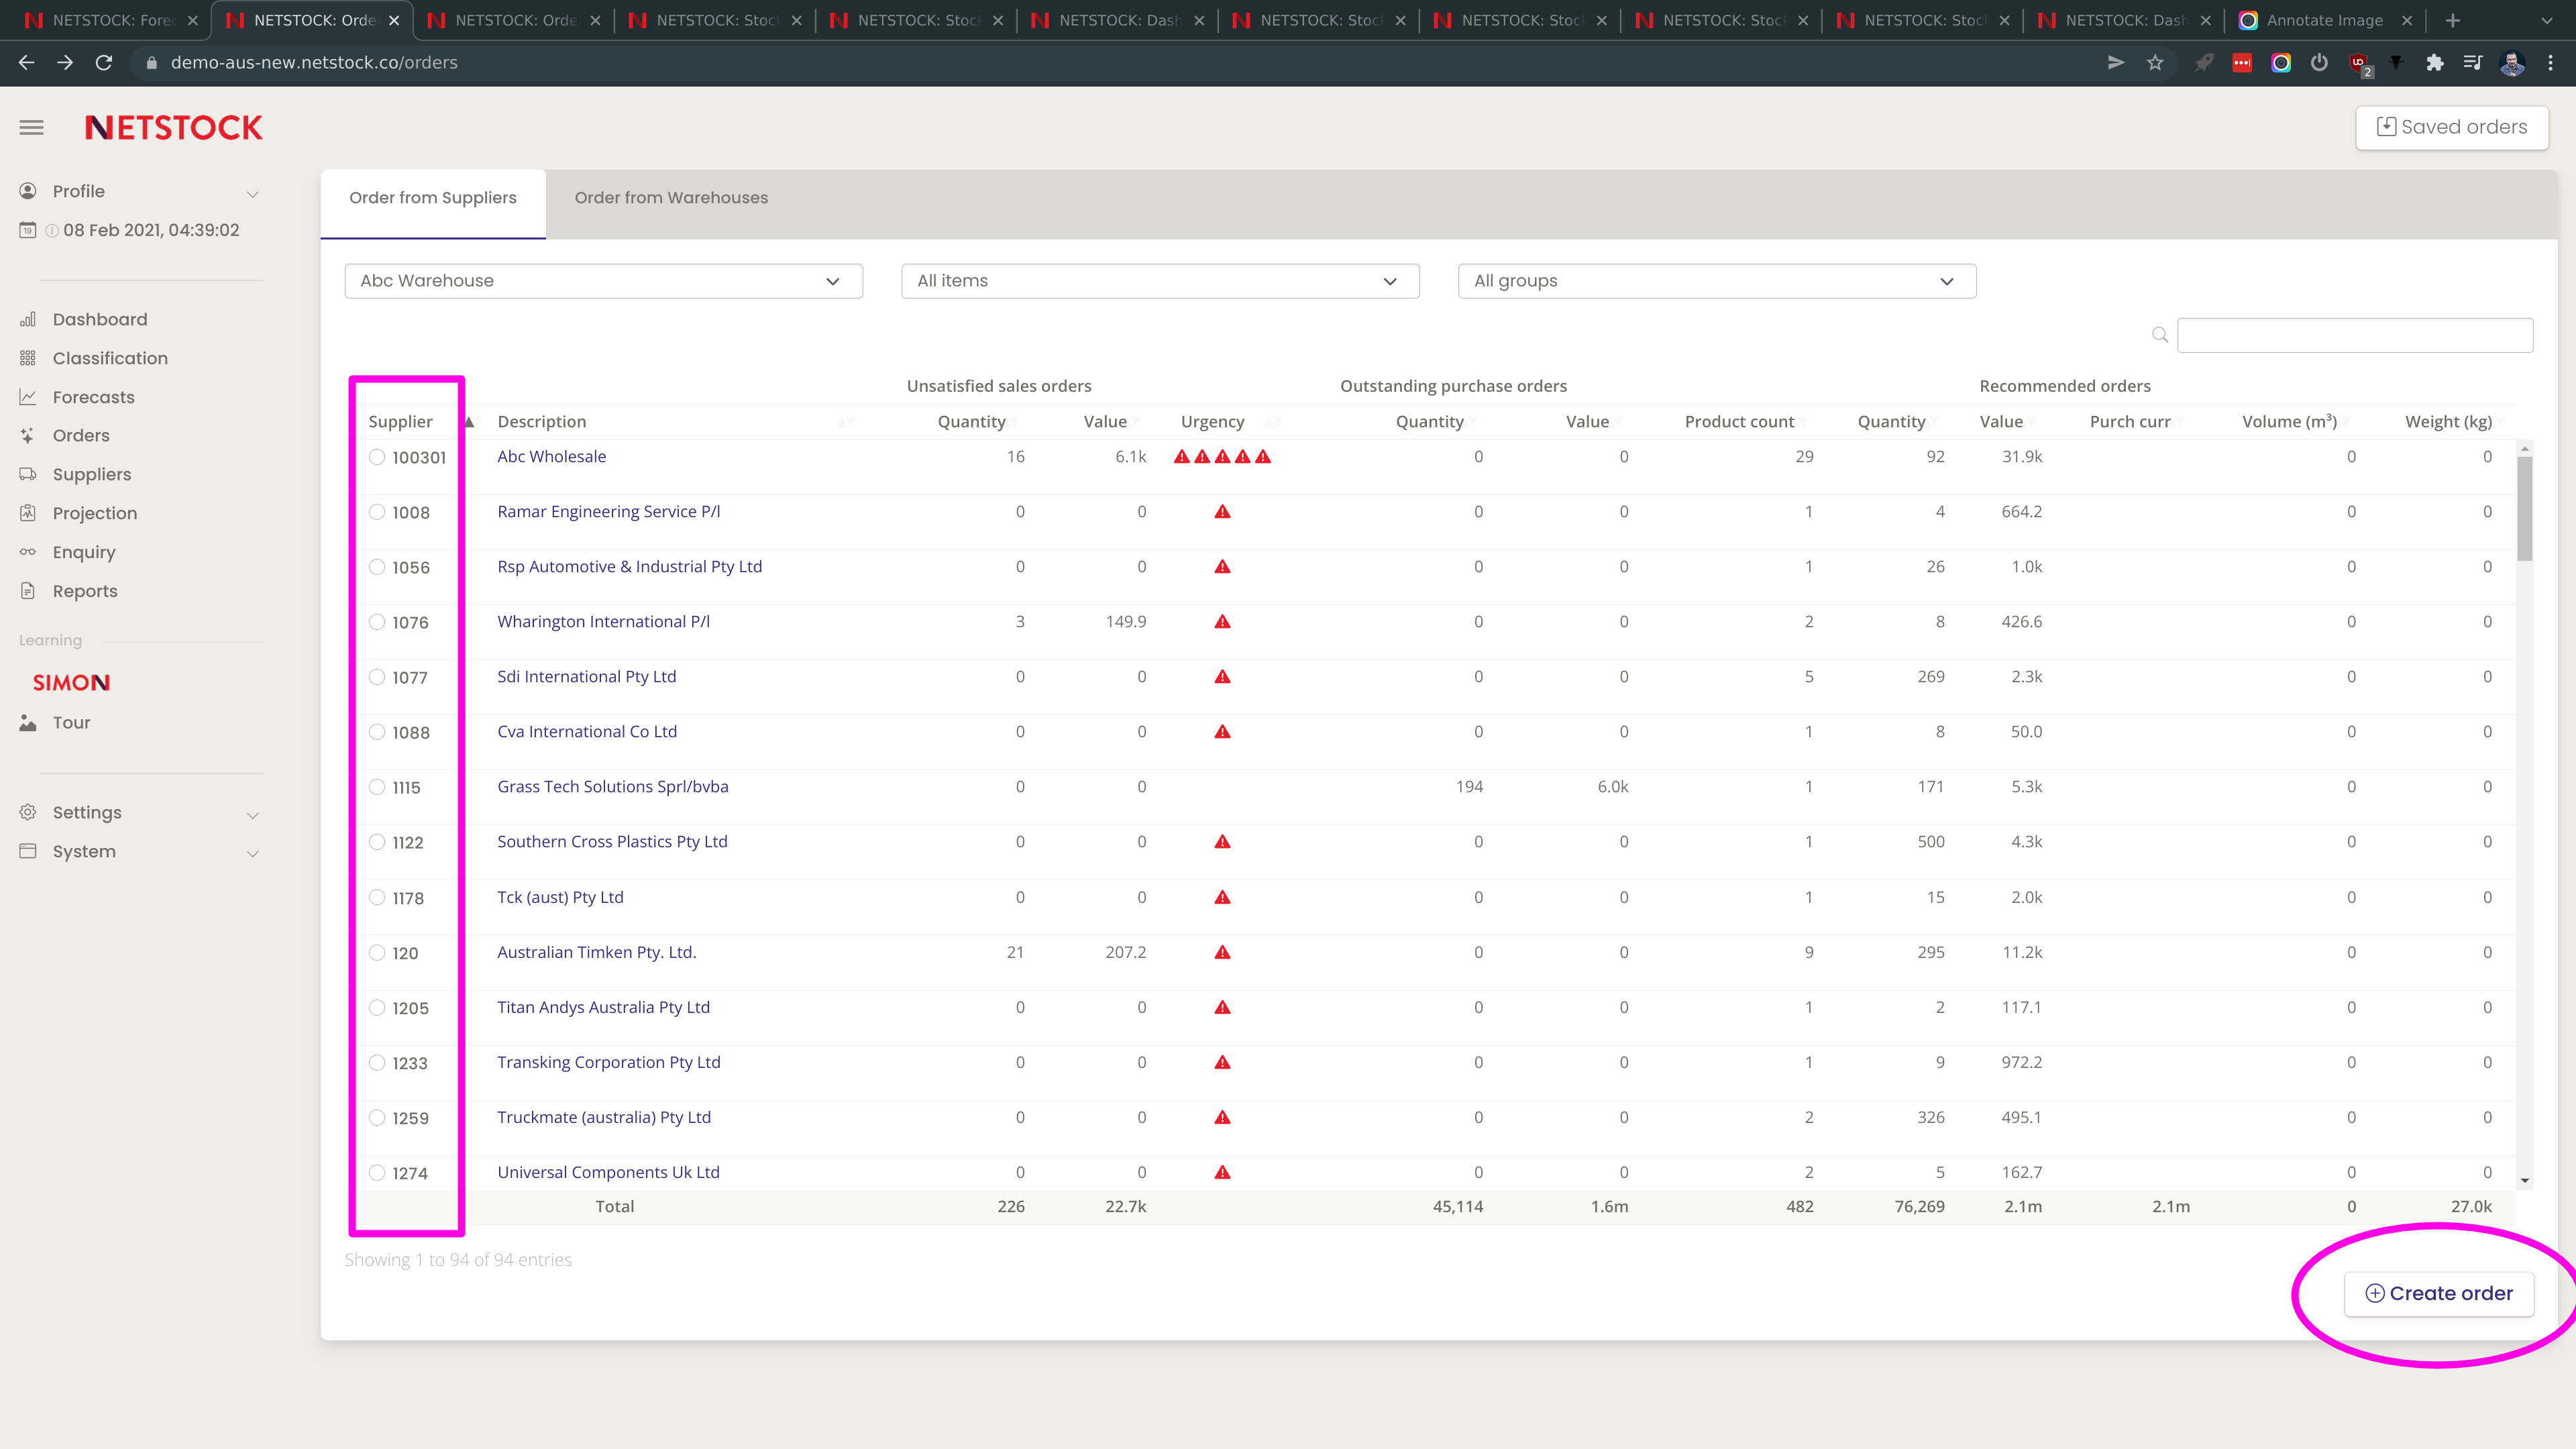Click the search magnifier icon
This screenshot has width=2576, height=1449.
2159,335
